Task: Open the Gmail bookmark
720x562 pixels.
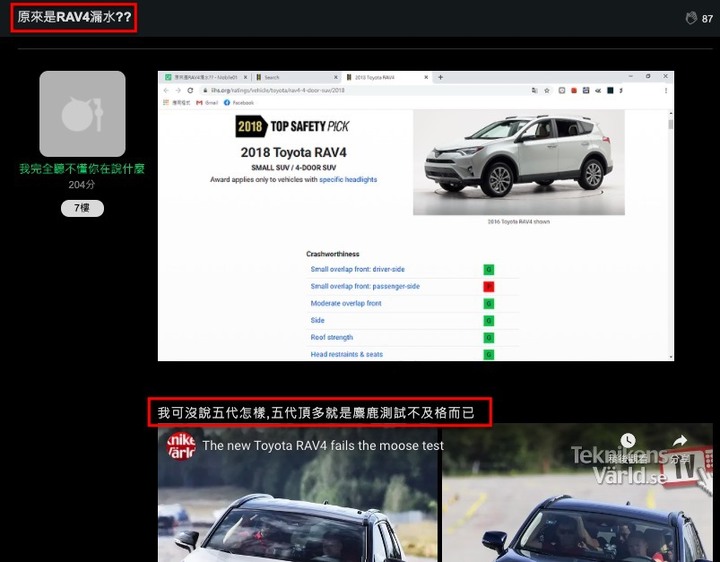Action: 207,103
